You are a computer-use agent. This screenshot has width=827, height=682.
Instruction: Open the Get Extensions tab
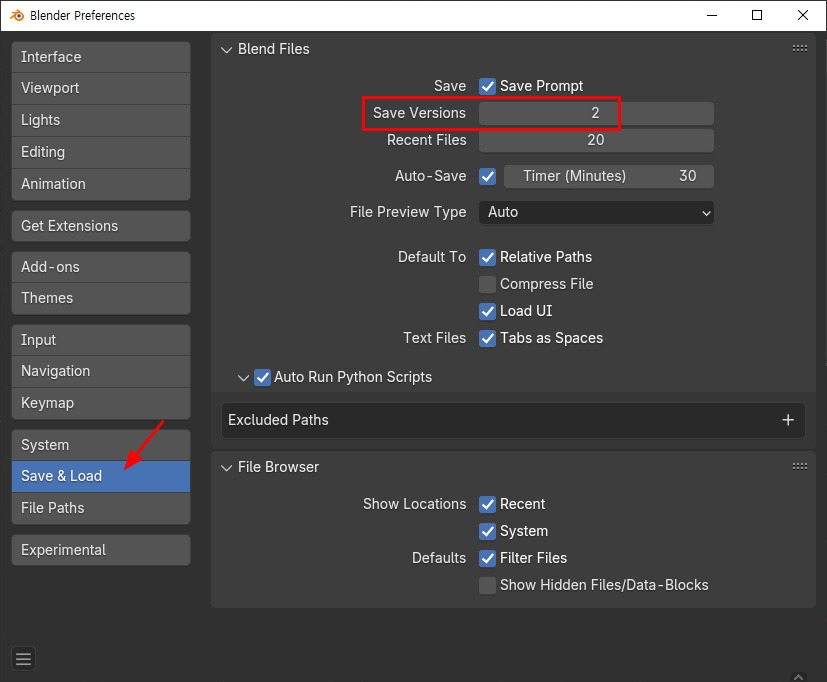point(101,226)
